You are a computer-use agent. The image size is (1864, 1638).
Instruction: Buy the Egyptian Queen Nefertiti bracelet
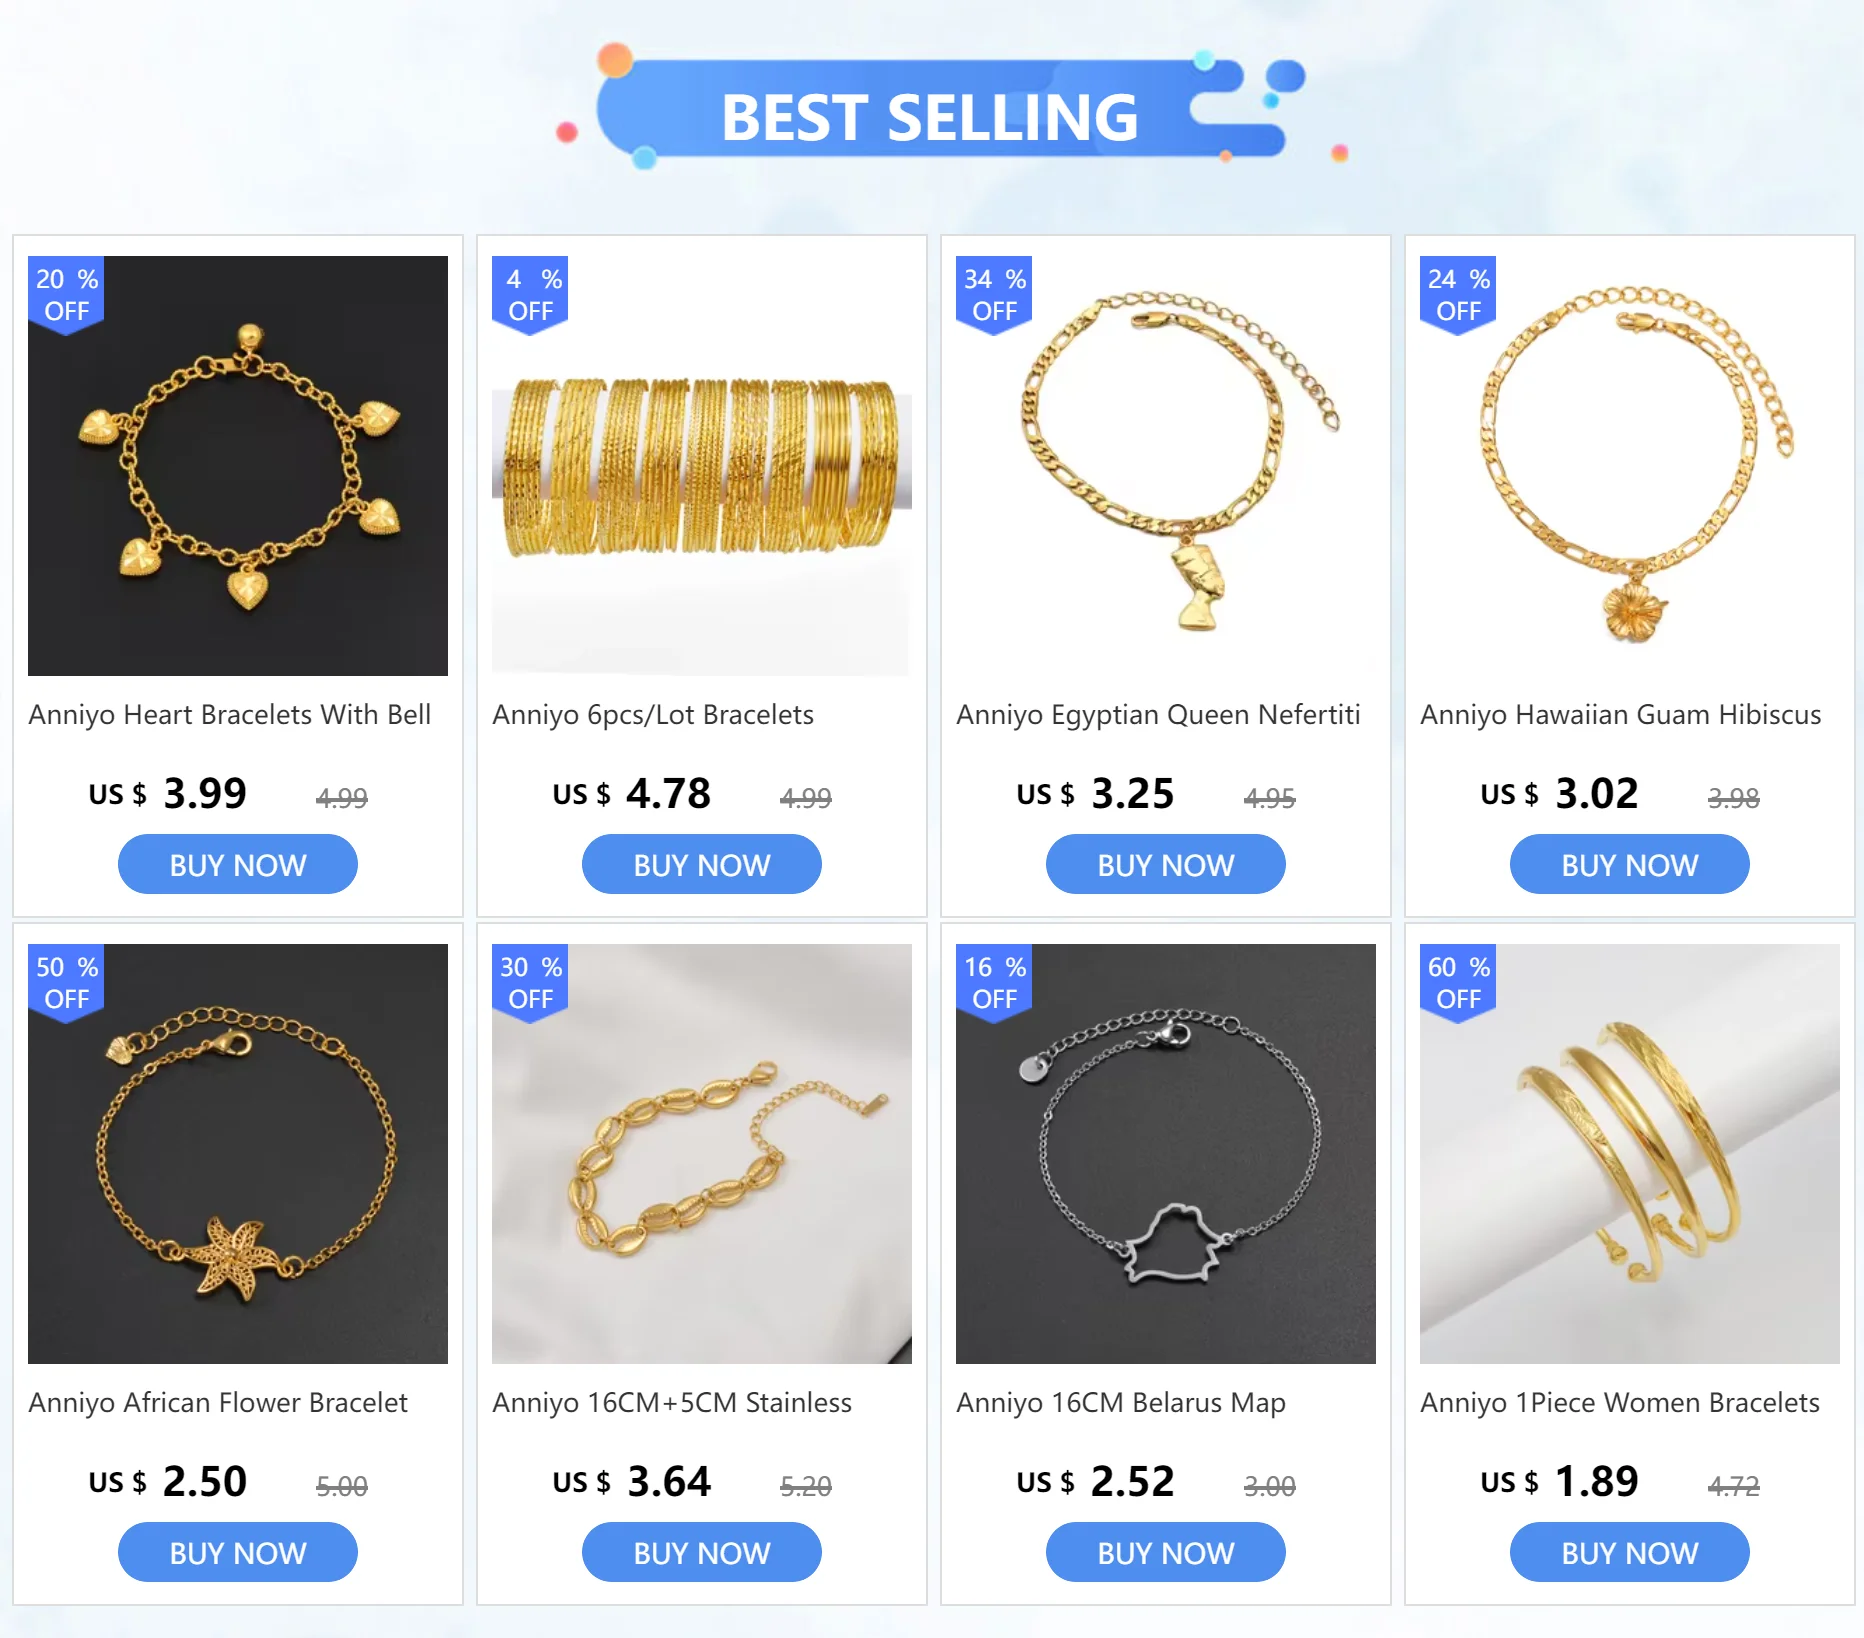(x=1166, y=864)
